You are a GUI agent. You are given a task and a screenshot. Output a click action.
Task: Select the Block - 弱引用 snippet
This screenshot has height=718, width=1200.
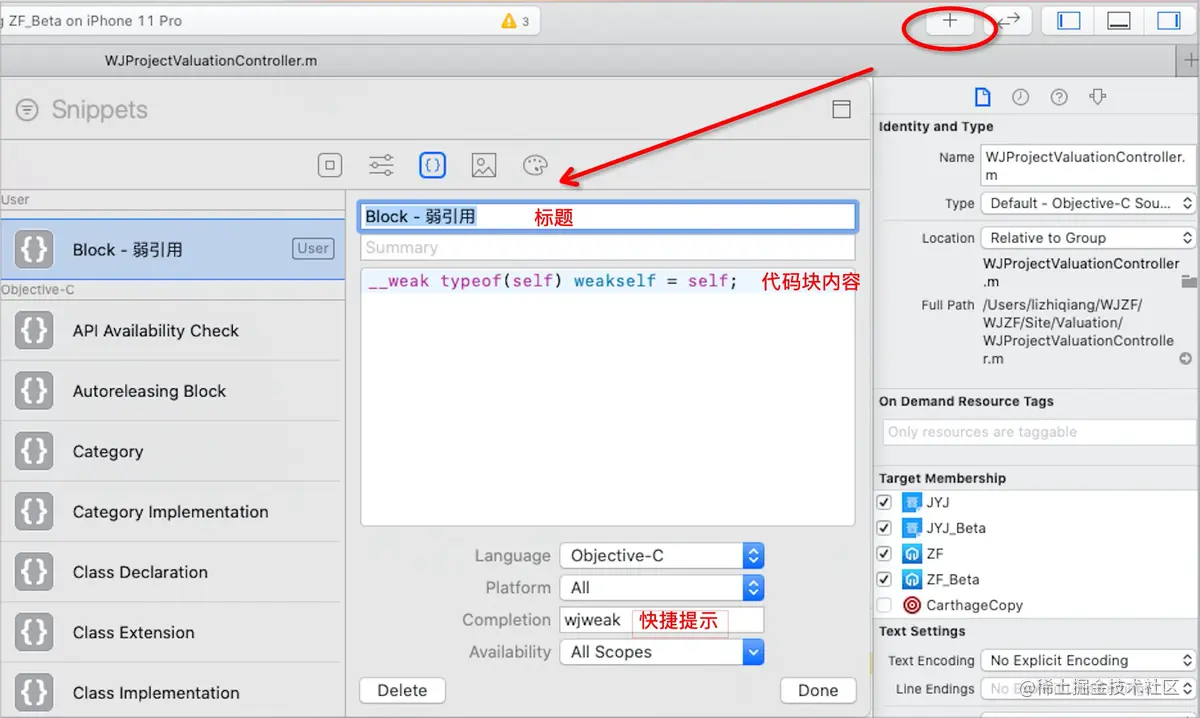pyautogui.click(x=172, y=250)
